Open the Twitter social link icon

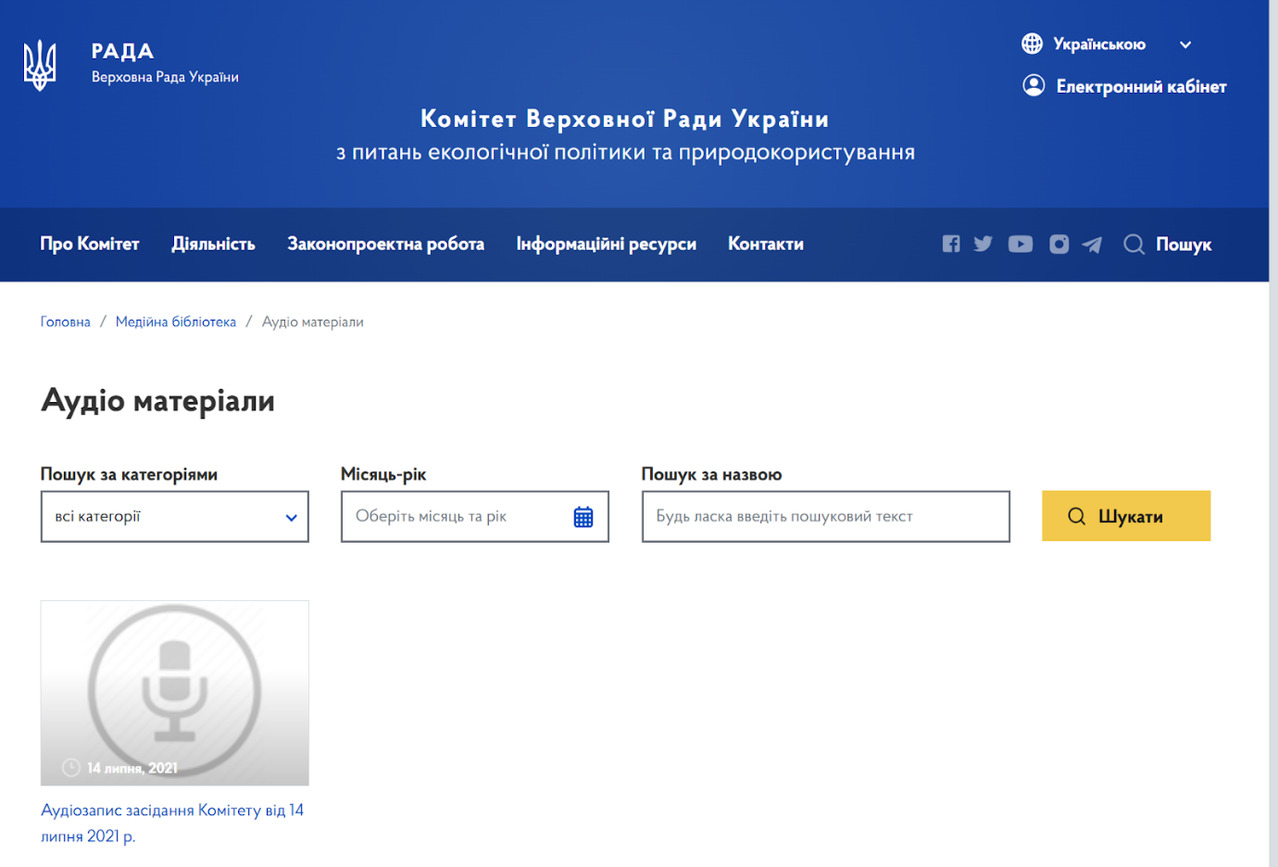983,244
